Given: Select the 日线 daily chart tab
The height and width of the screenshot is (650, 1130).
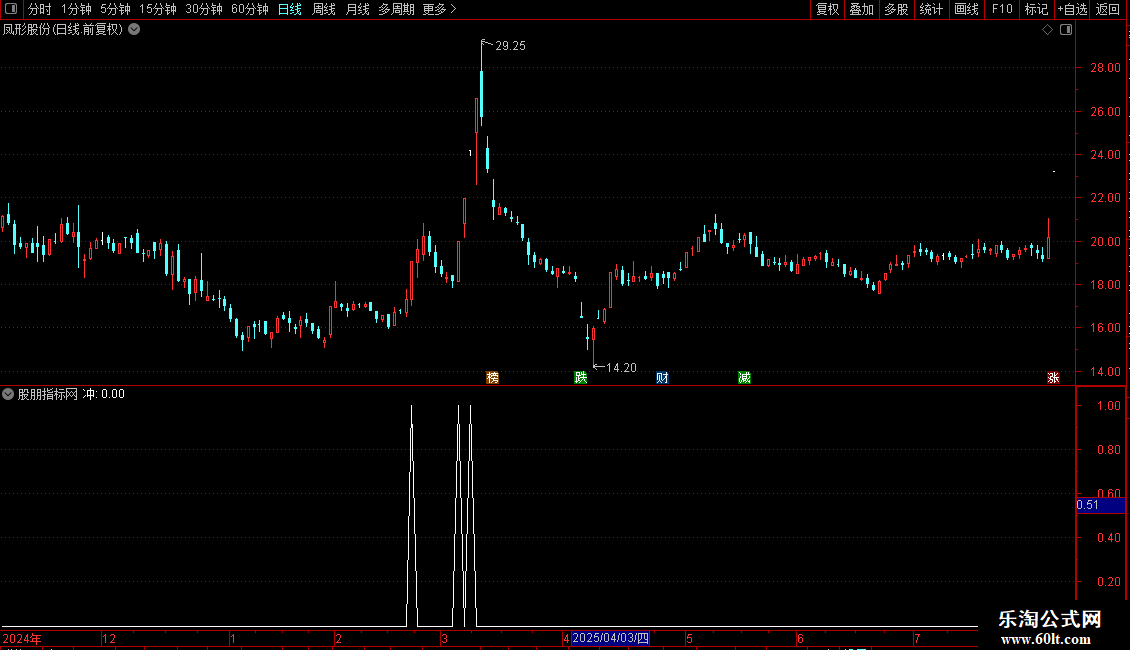Looking at the screenshot, I should coord(290,9).
